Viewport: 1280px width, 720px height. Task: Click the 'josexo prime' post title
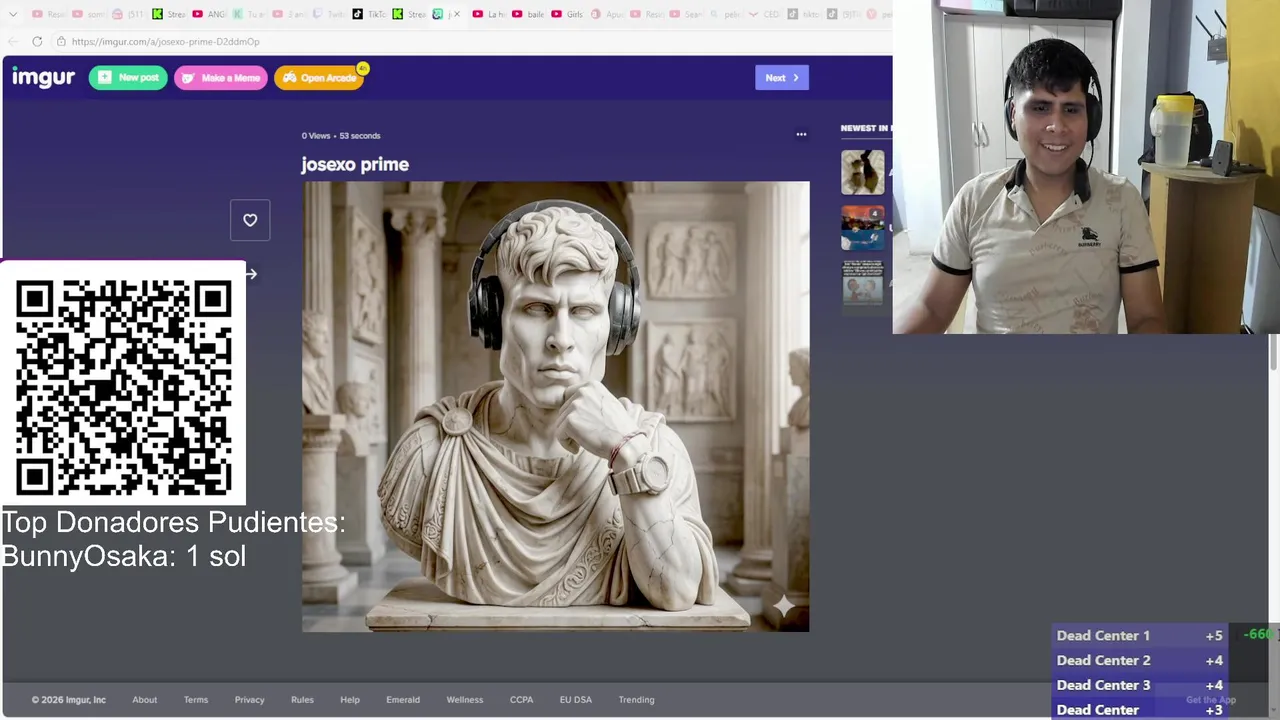click(355, 164)
